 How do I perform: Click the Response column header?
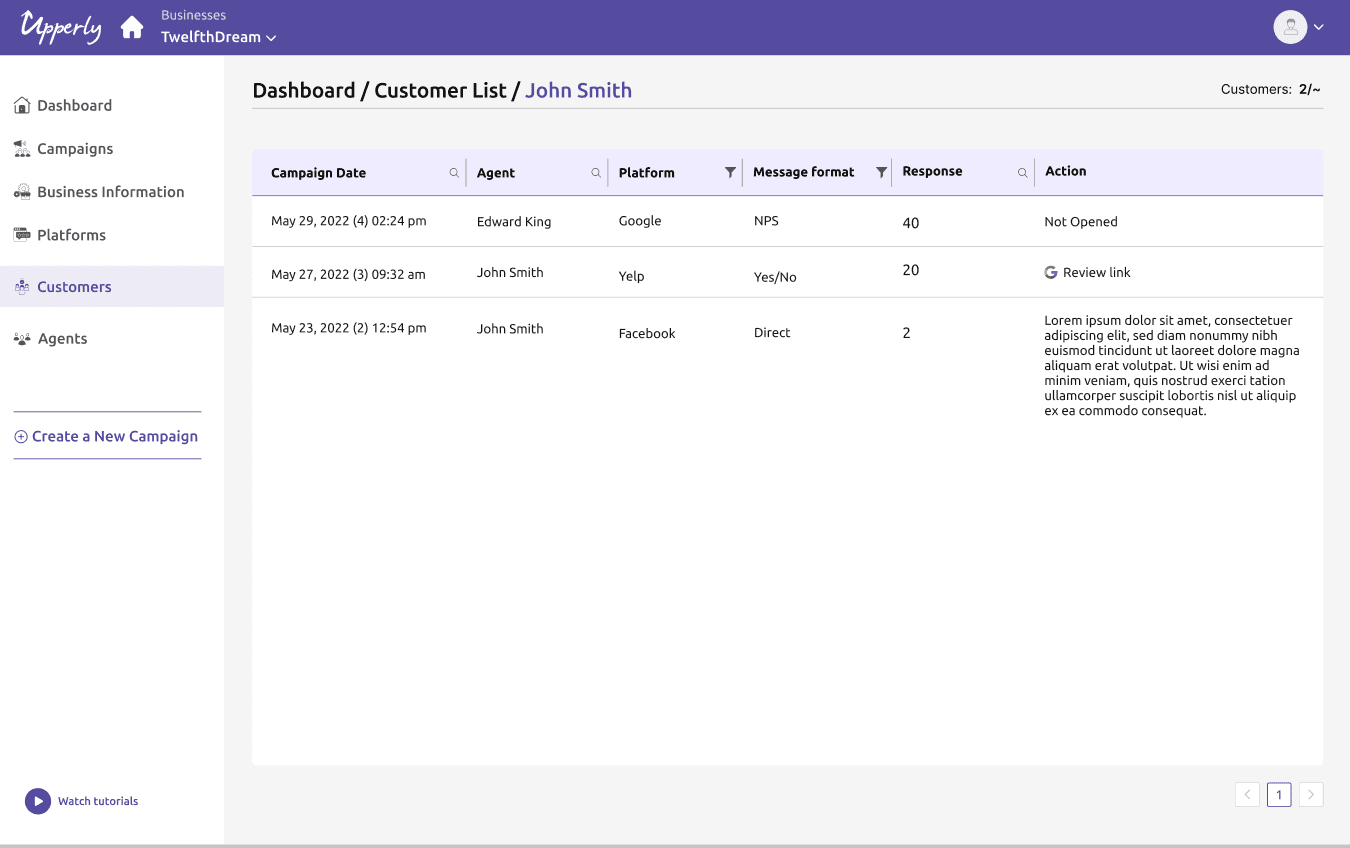coord(932,171)
